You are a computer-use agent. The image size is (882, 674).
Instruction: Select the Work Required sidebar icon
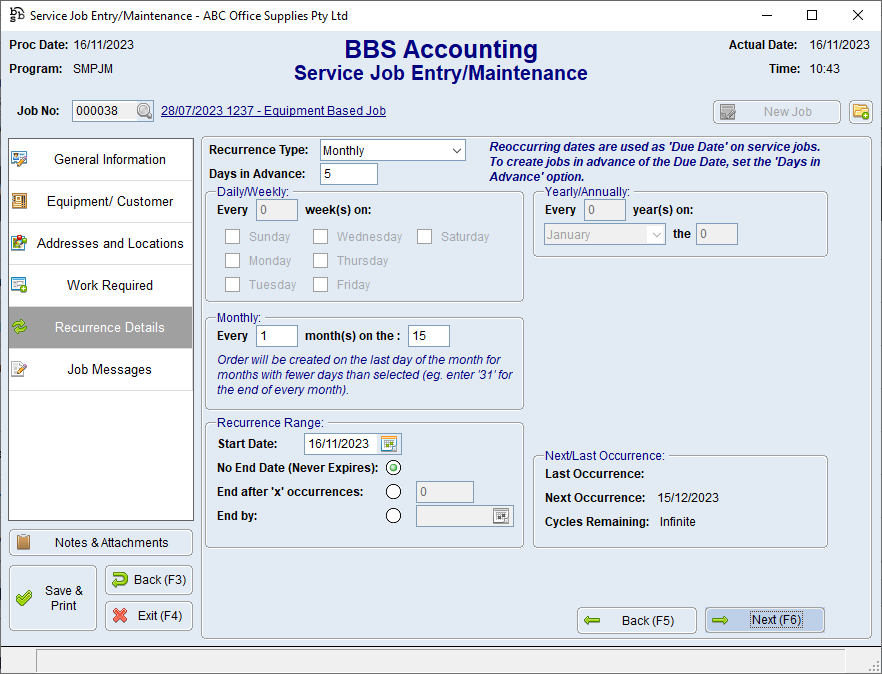[21, 285]
